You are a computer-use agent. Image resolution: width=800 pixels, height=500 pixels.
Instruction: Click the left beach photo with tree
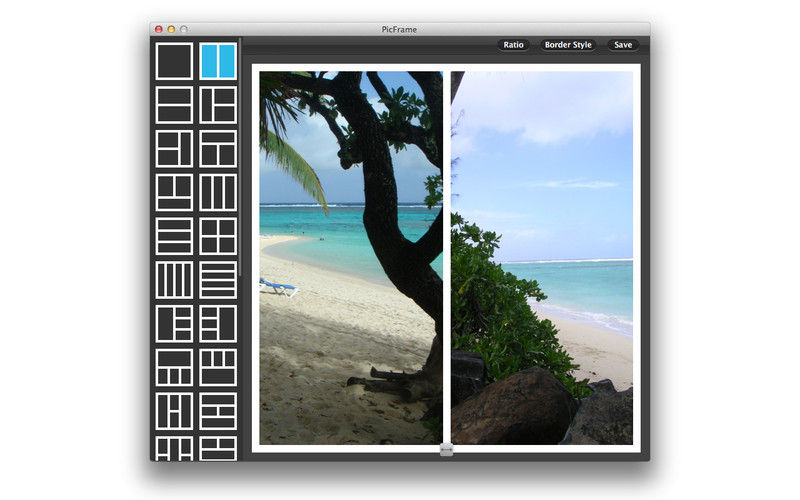pos(351,258)
